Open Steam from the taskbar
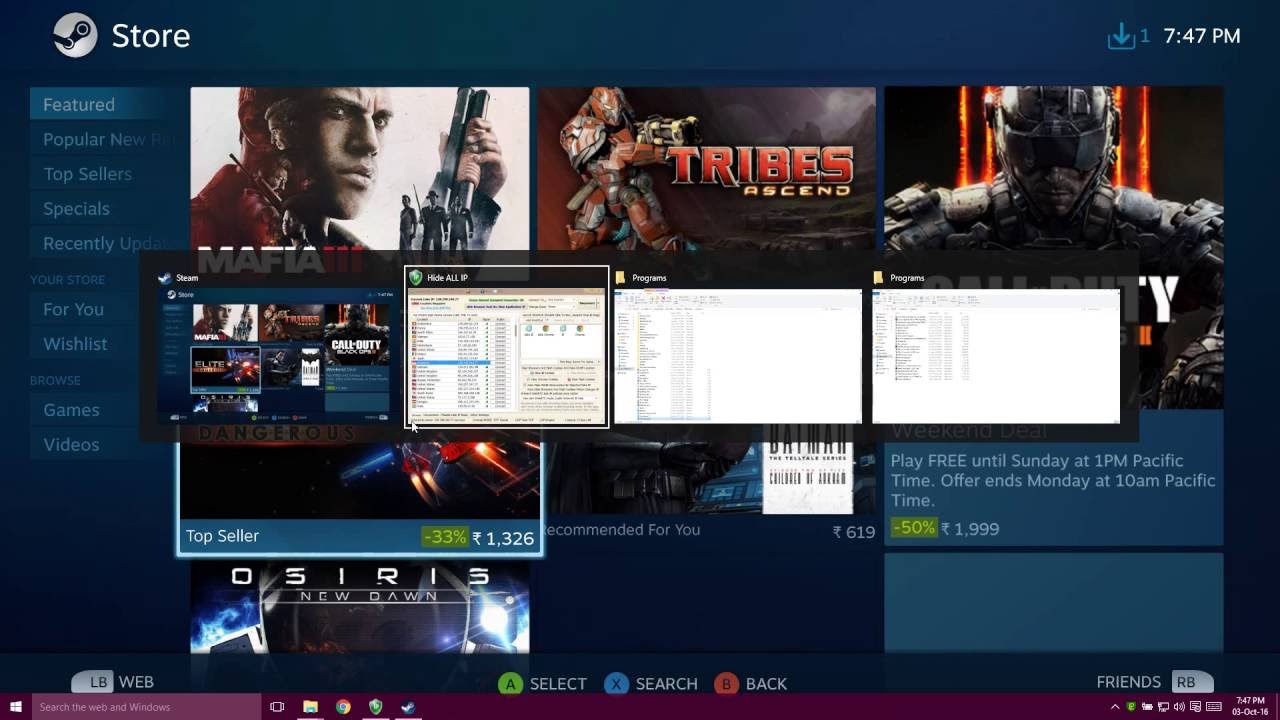The height and width of the screenshot is (720, 1280). click(408, 707)
